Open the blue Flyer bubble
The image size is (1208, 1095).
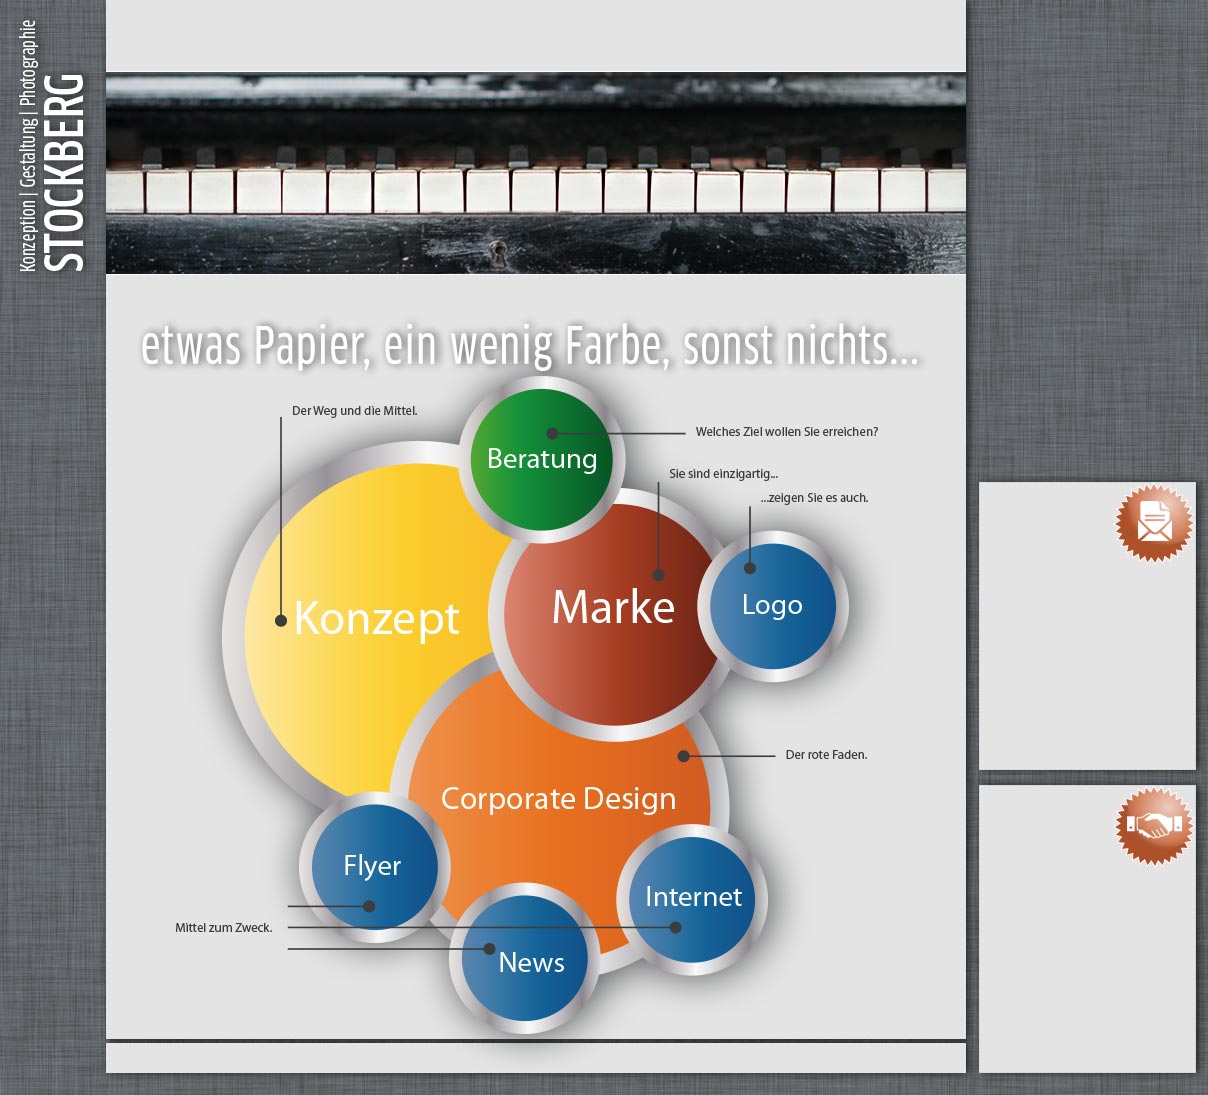[x=372, y=865]
